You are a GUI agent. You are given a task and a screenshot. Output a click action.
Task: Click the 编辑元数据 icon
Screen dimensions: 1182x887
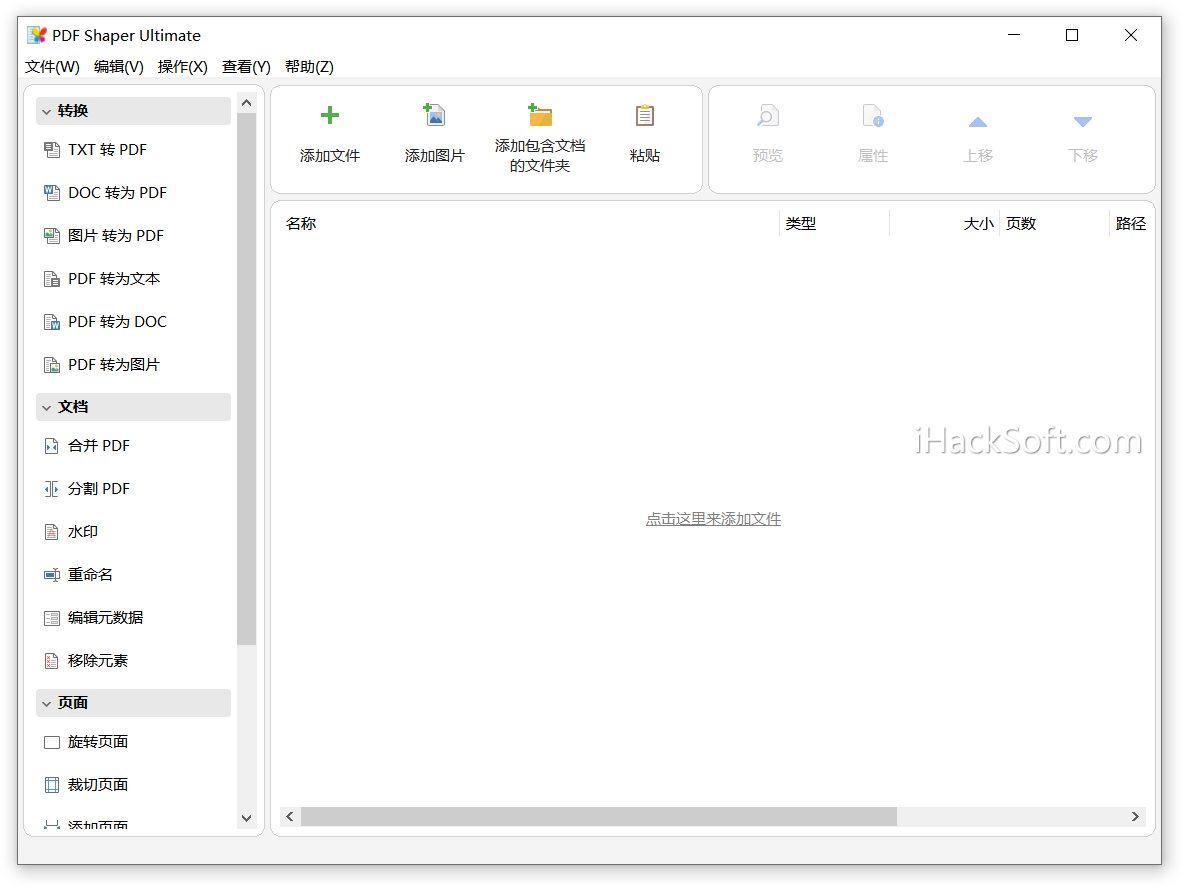tap(52, 618)
